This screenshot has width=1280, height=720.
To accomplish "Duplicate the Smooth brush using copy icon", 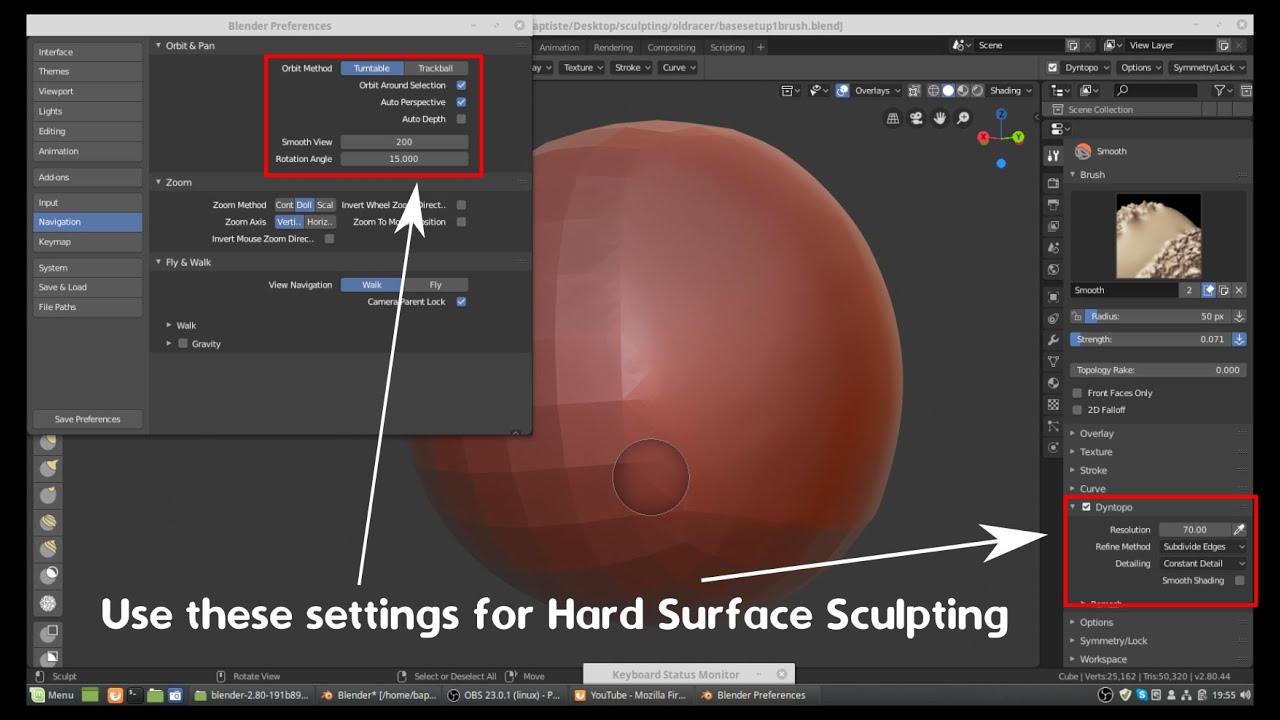I will 1224,290.
